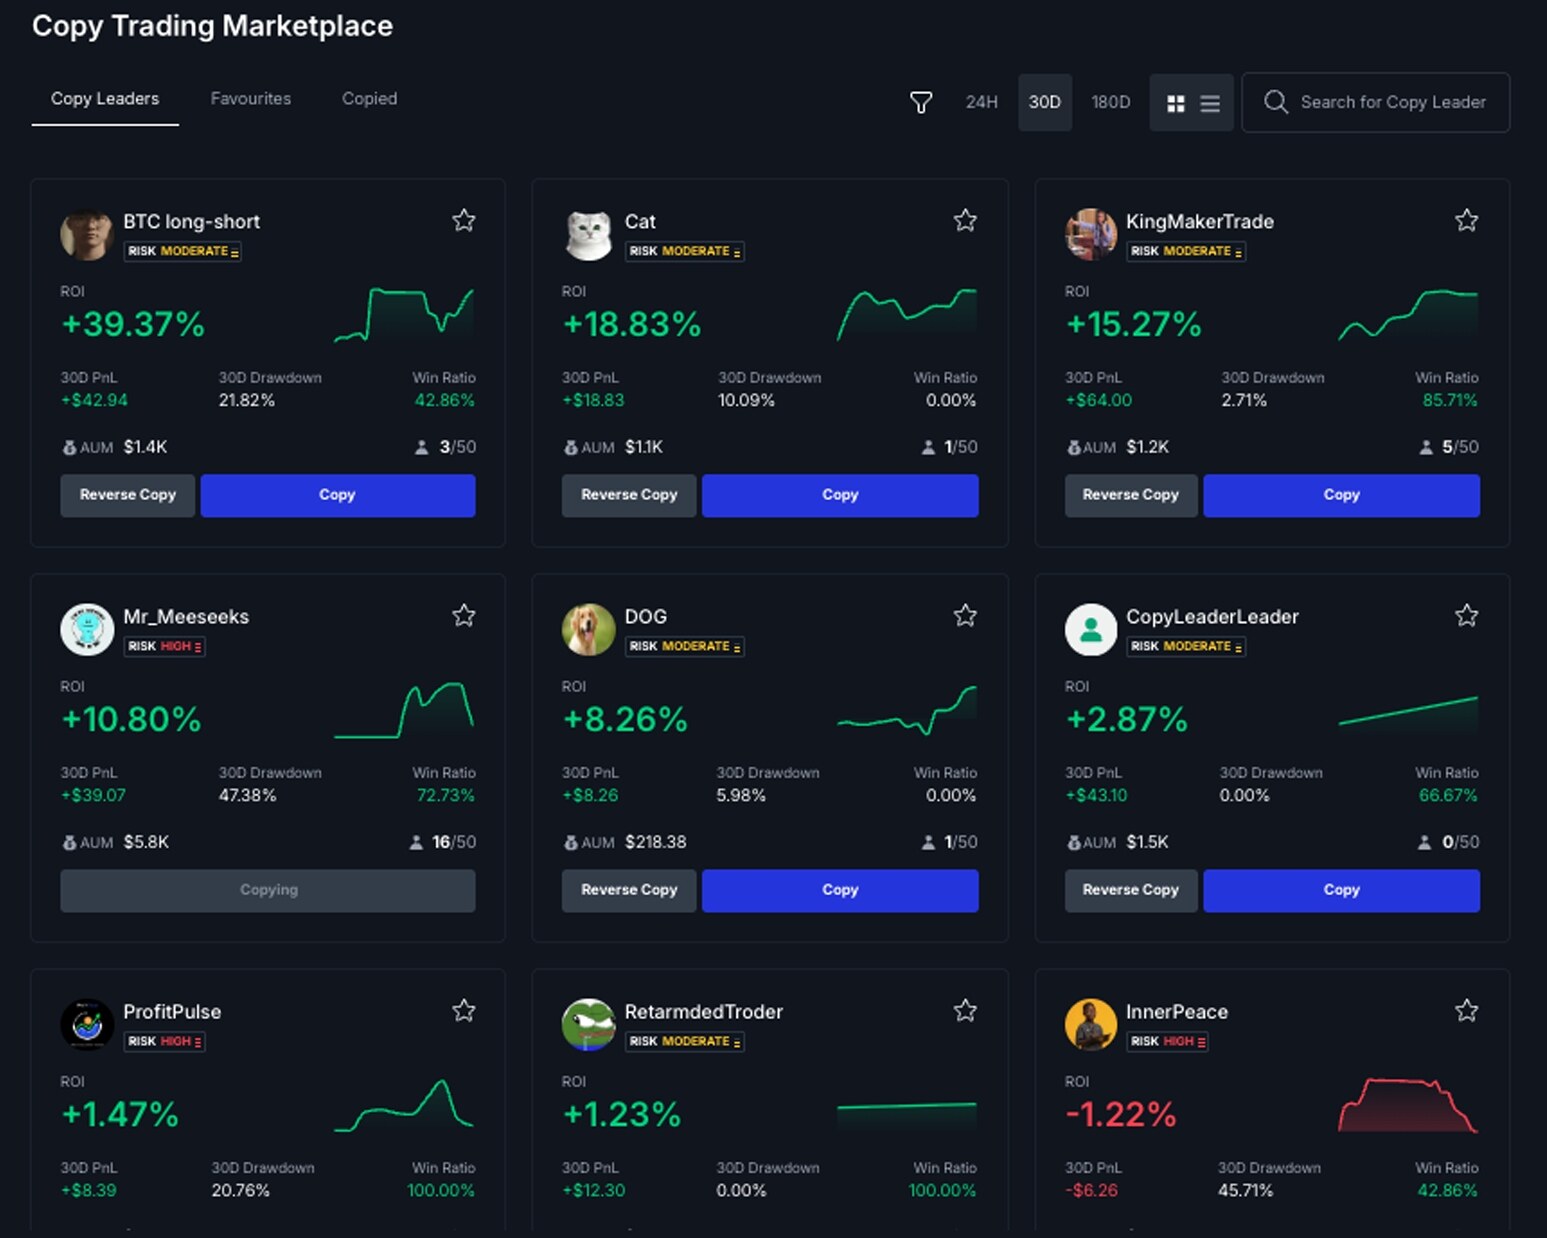The image size is (1547, 1238).
Task: Open the filter funnel icon
Action: click(x=920, y=102)
